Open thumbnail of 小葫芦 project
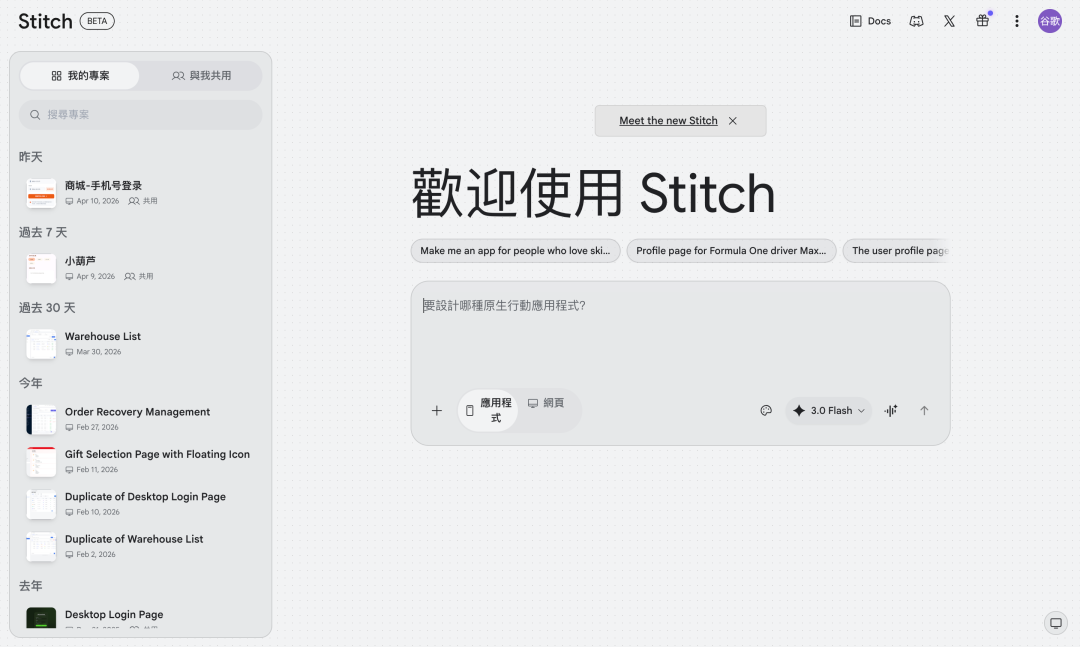1080x647 pixels. coord(41,269)
